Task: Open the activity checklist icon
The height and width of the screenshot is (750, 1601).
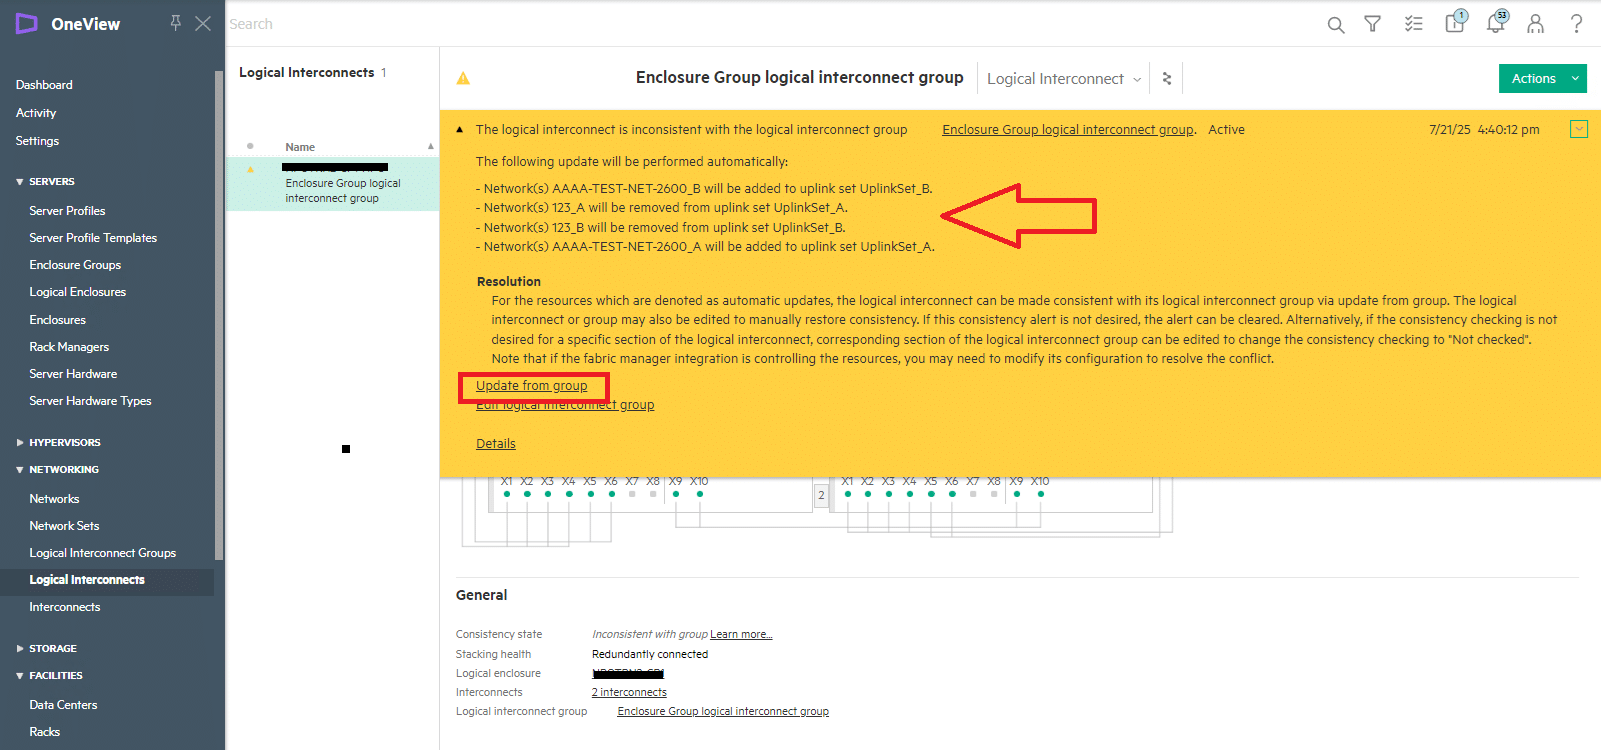Action: (x=1413, y=24)
